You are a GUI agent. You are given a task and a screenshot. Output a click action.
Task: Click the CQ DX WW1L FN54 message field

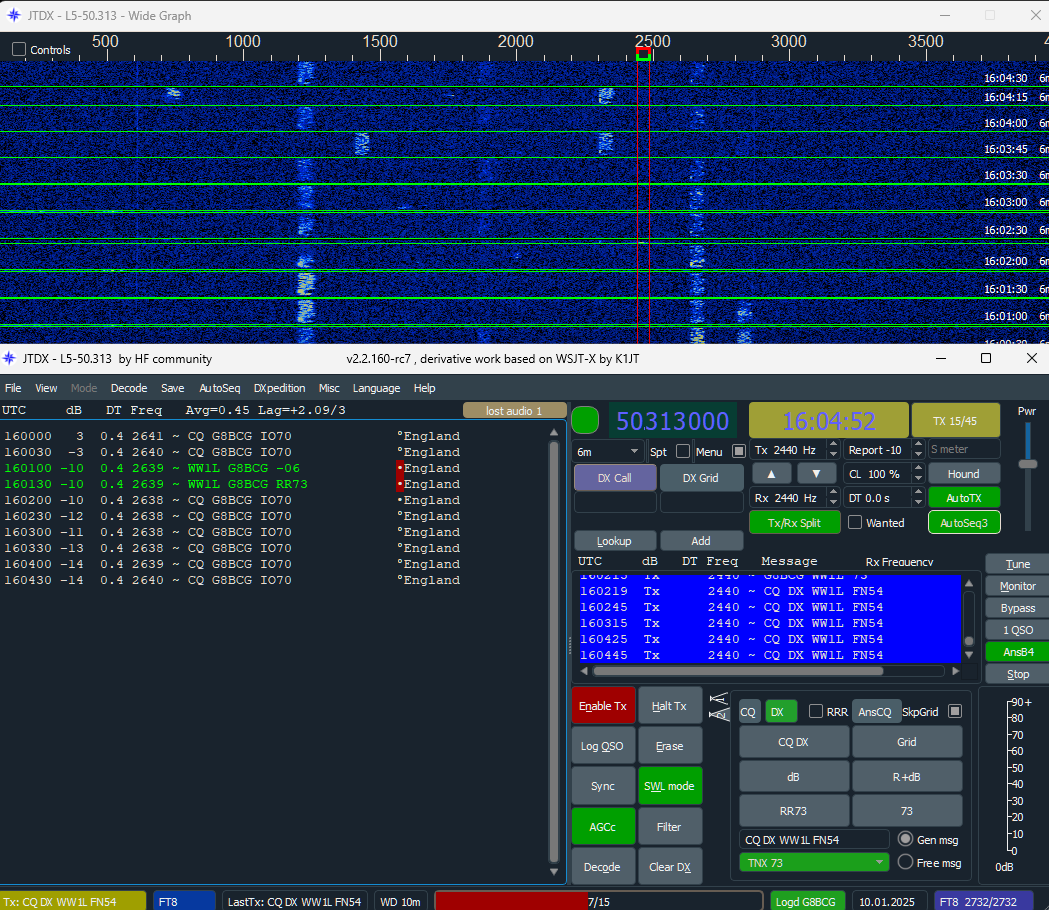point(814,839)
